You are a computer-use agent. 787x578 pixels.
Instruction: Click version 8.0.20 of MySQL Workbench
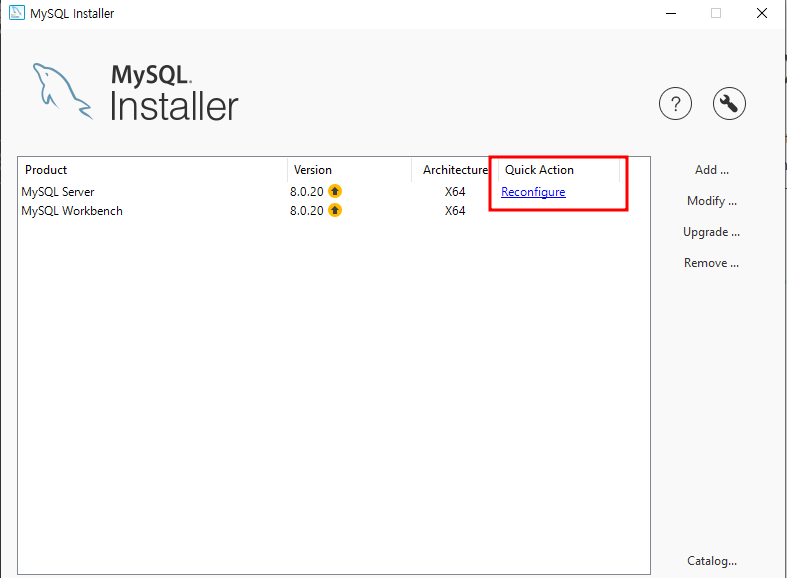point(306,211)
